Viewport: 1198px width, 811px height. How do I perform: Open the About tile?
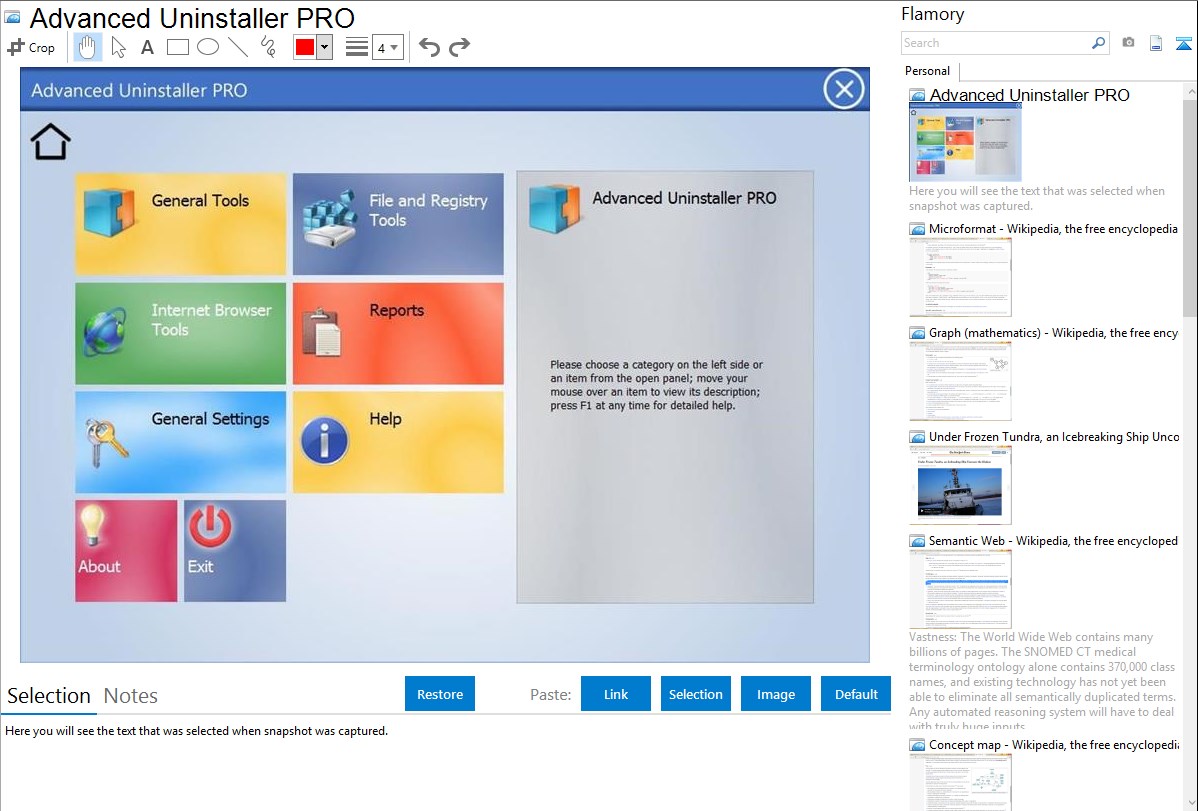click(126, 550)
